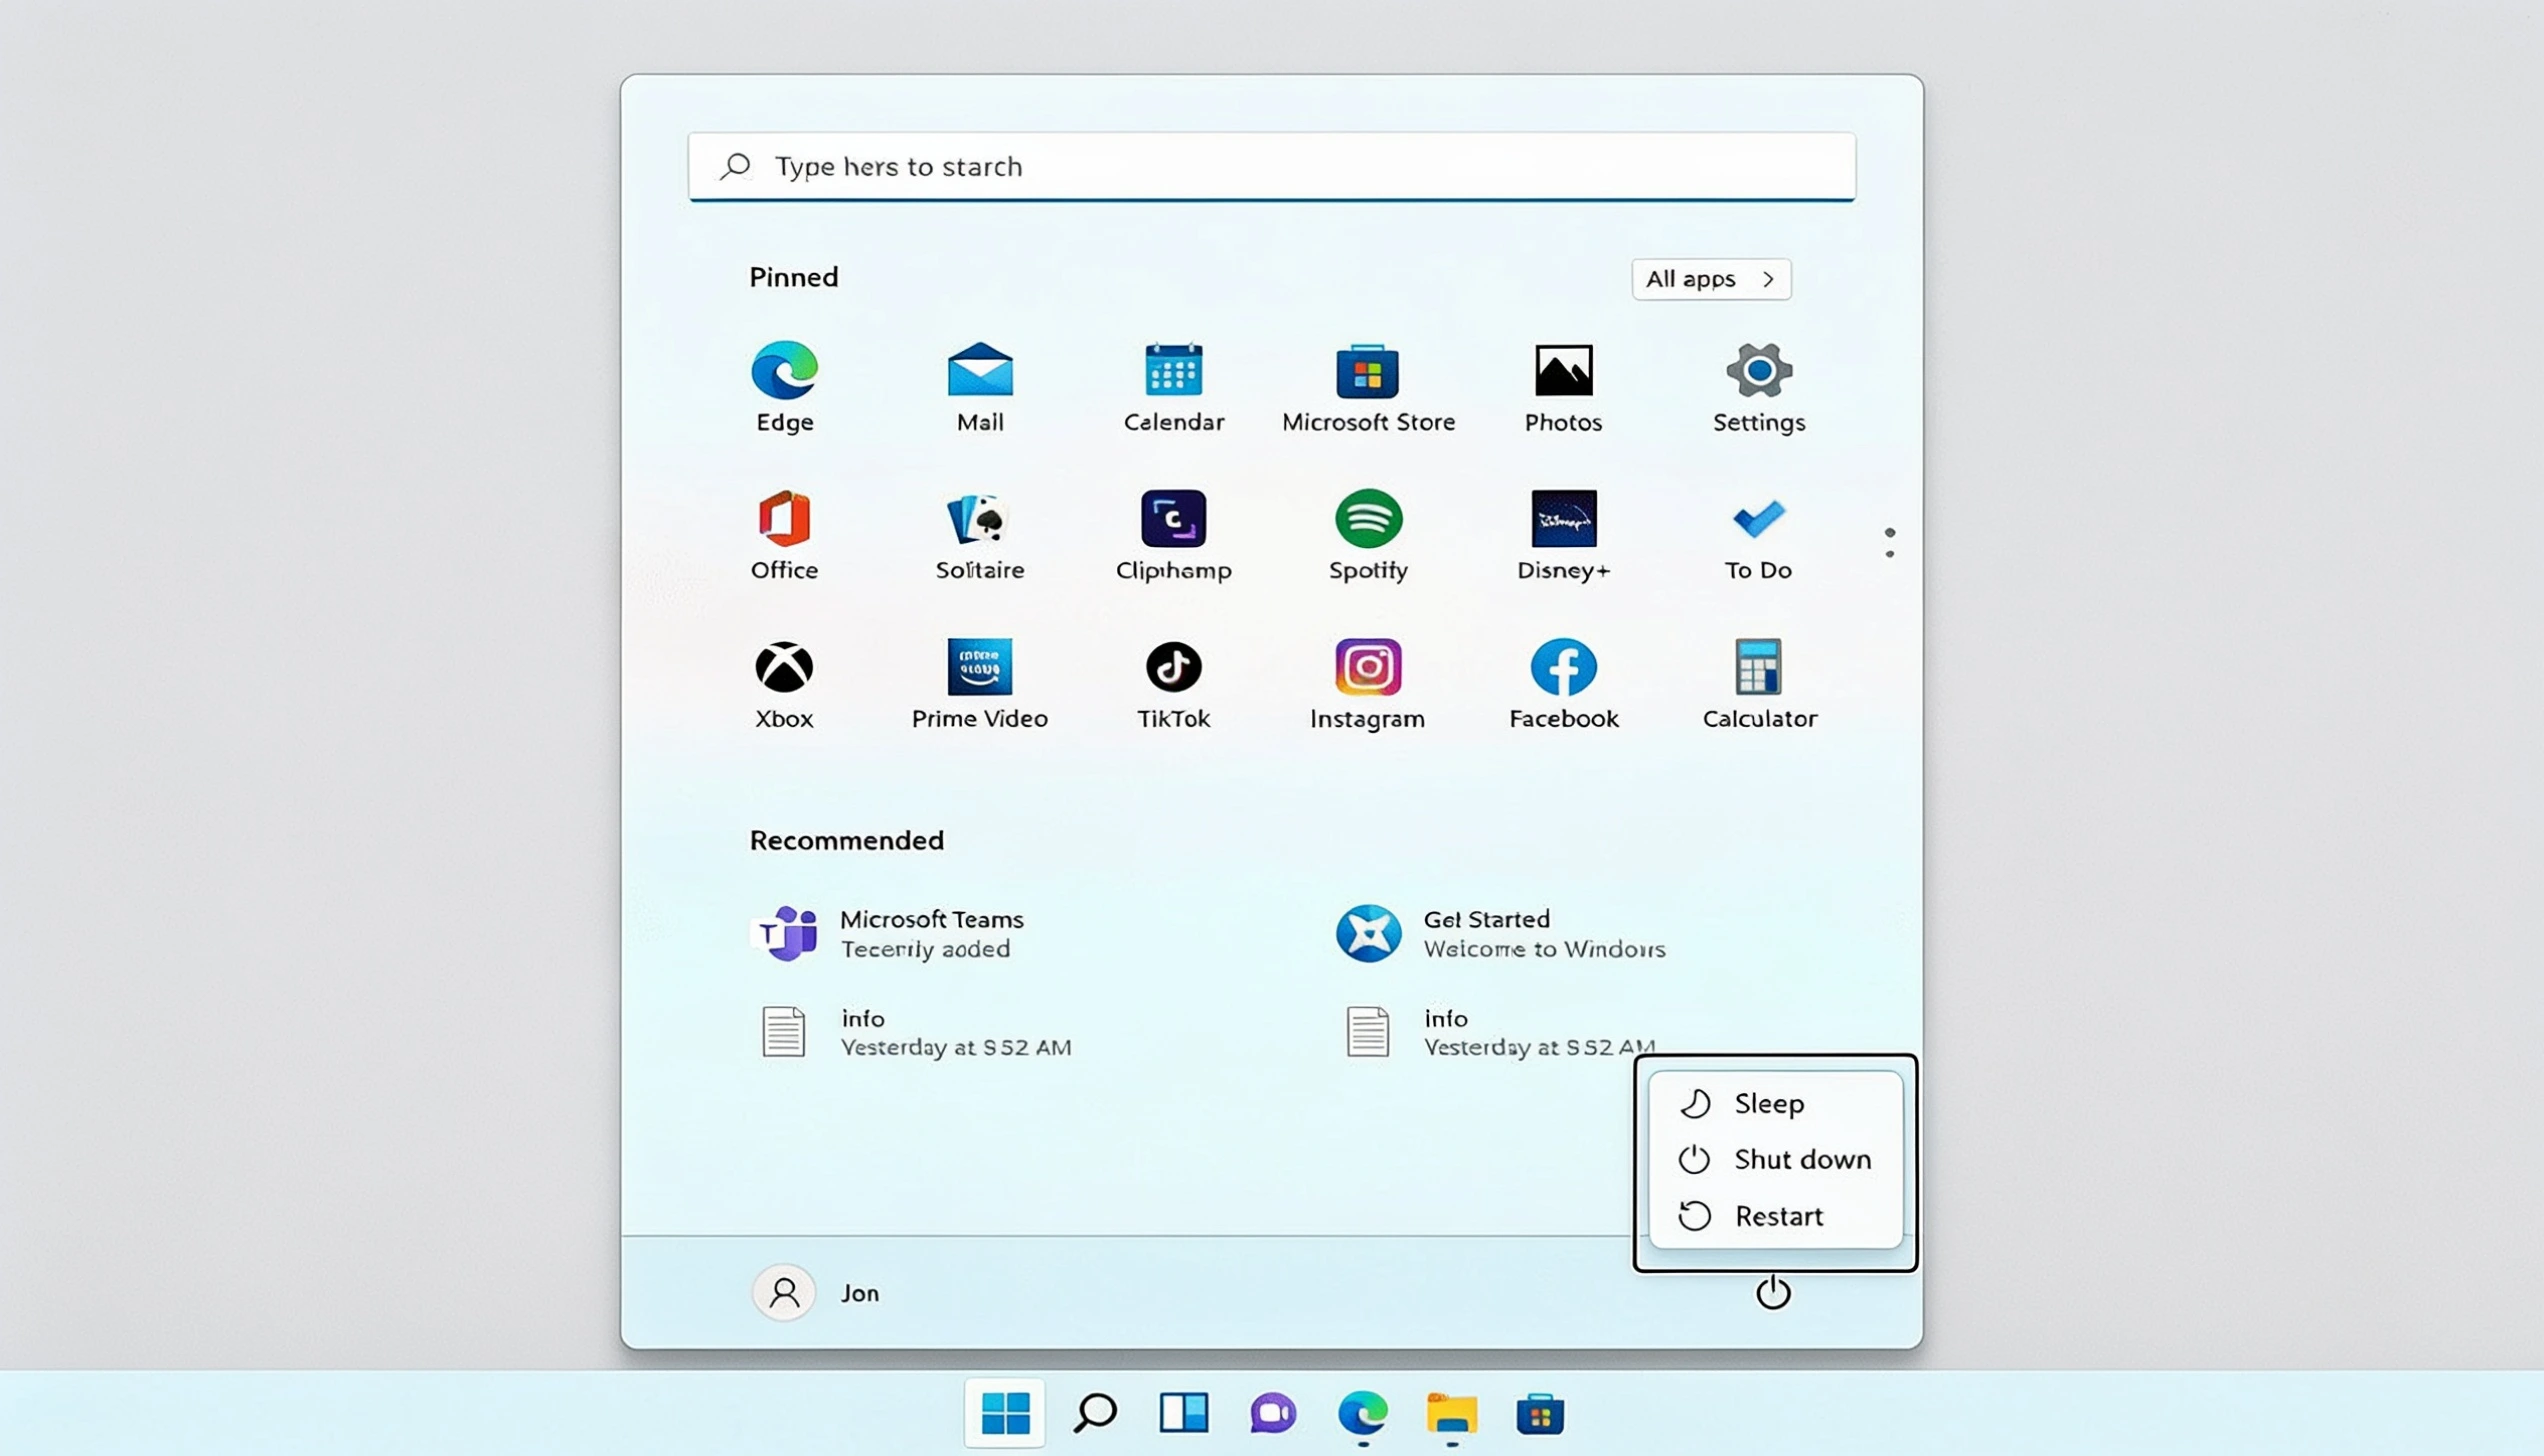The height and width of the screenshot is (1456, 2544).
Task: Launch Clipchamp video editor
Action: (1174, 535)
